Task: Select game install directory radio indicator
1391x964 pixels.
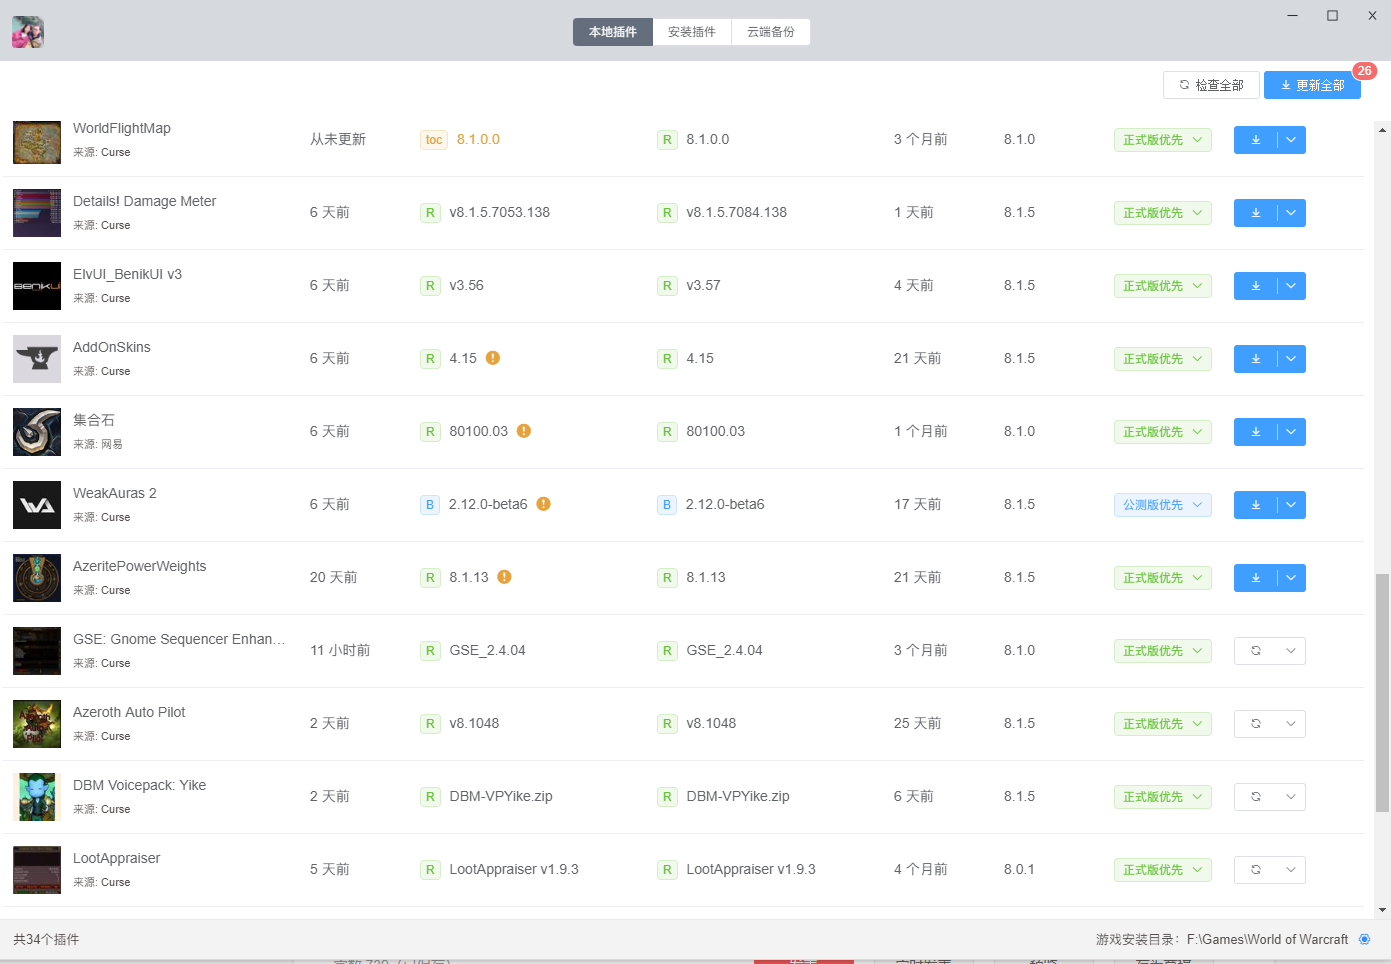Action: (1364, 939)
